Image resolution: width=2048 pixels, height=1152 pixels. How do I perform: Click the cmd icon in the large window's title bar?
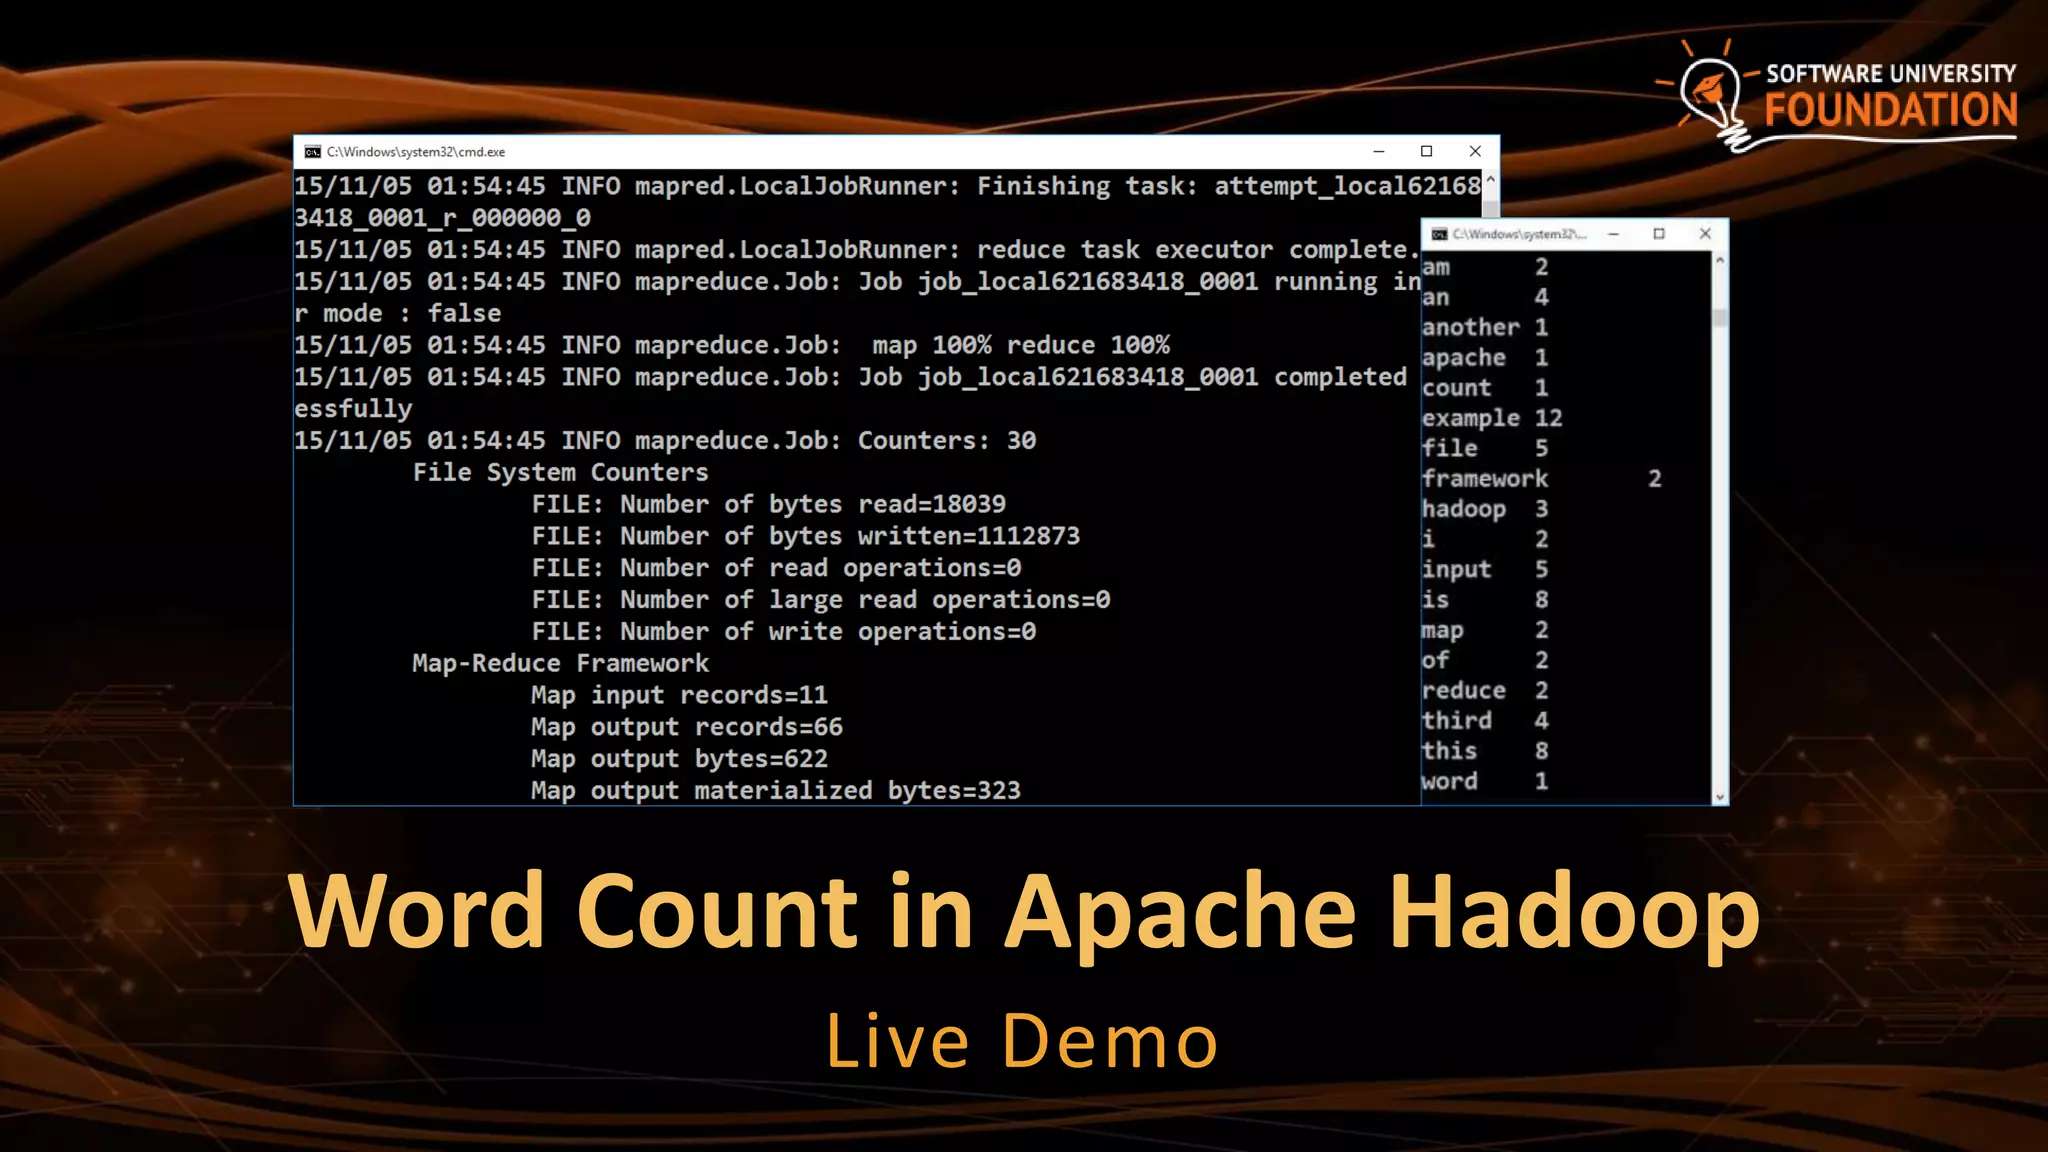pyautogui.click(x=313, y=152)
